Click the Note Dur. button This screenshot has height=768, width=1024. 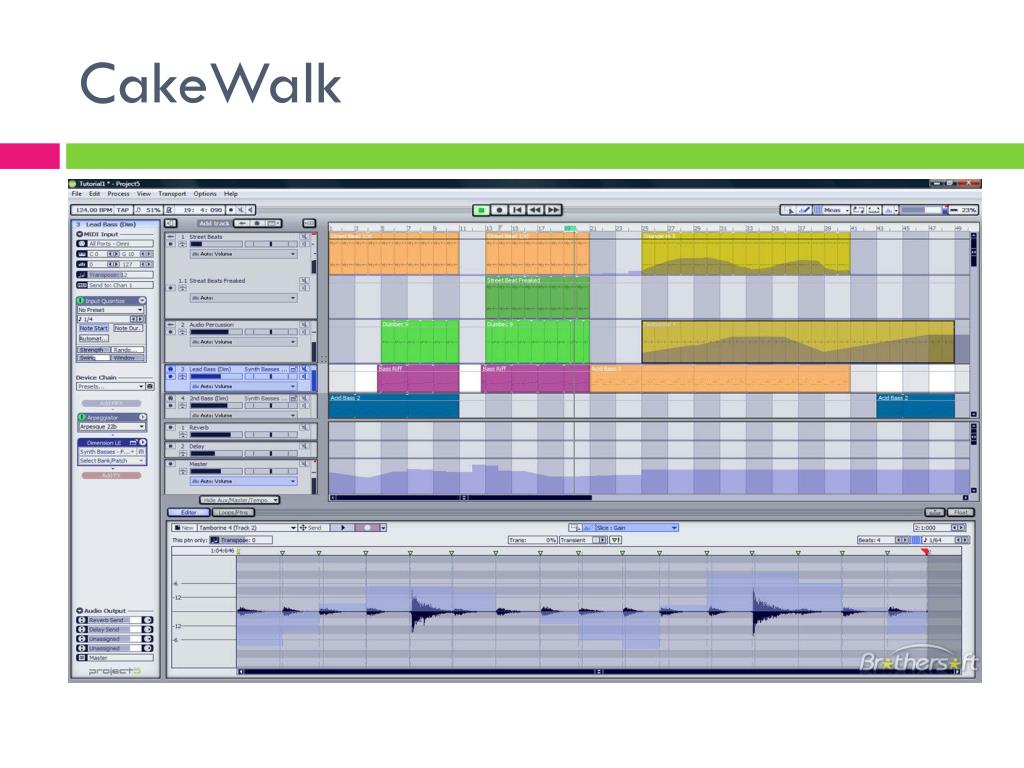128,328
